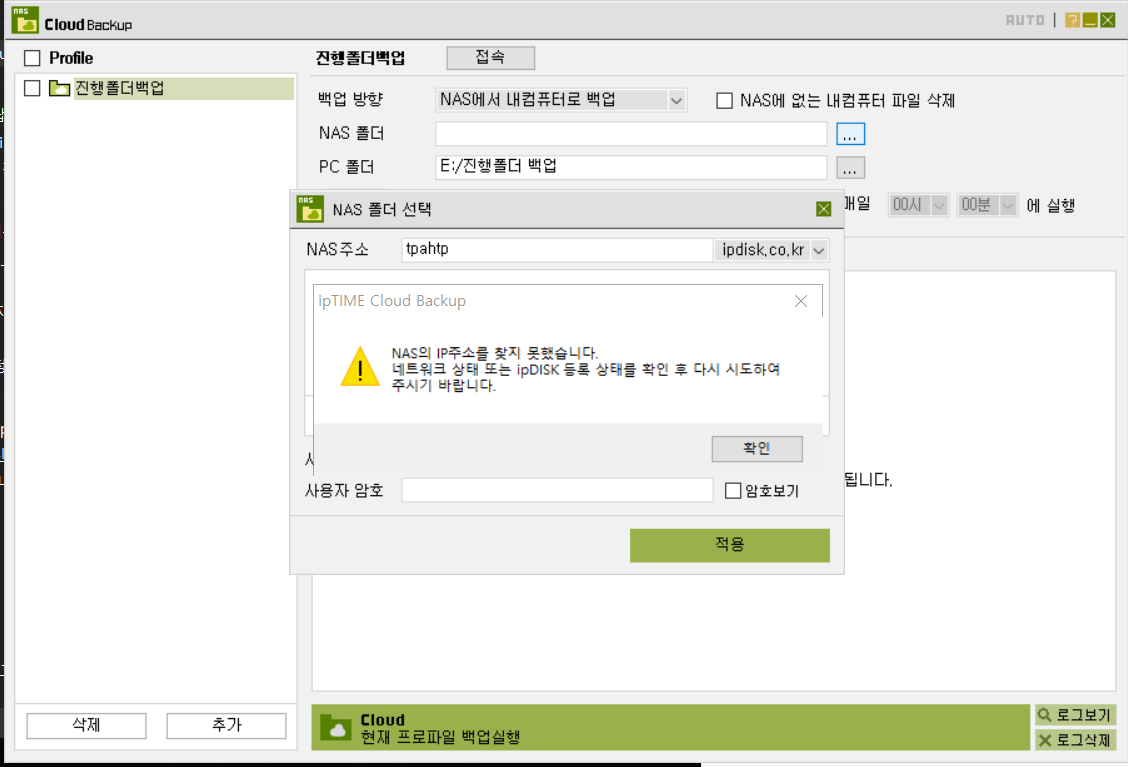Click the NAS 폴더 path input field
Viewport: 1128px width, 767px height.
point(631,134)
